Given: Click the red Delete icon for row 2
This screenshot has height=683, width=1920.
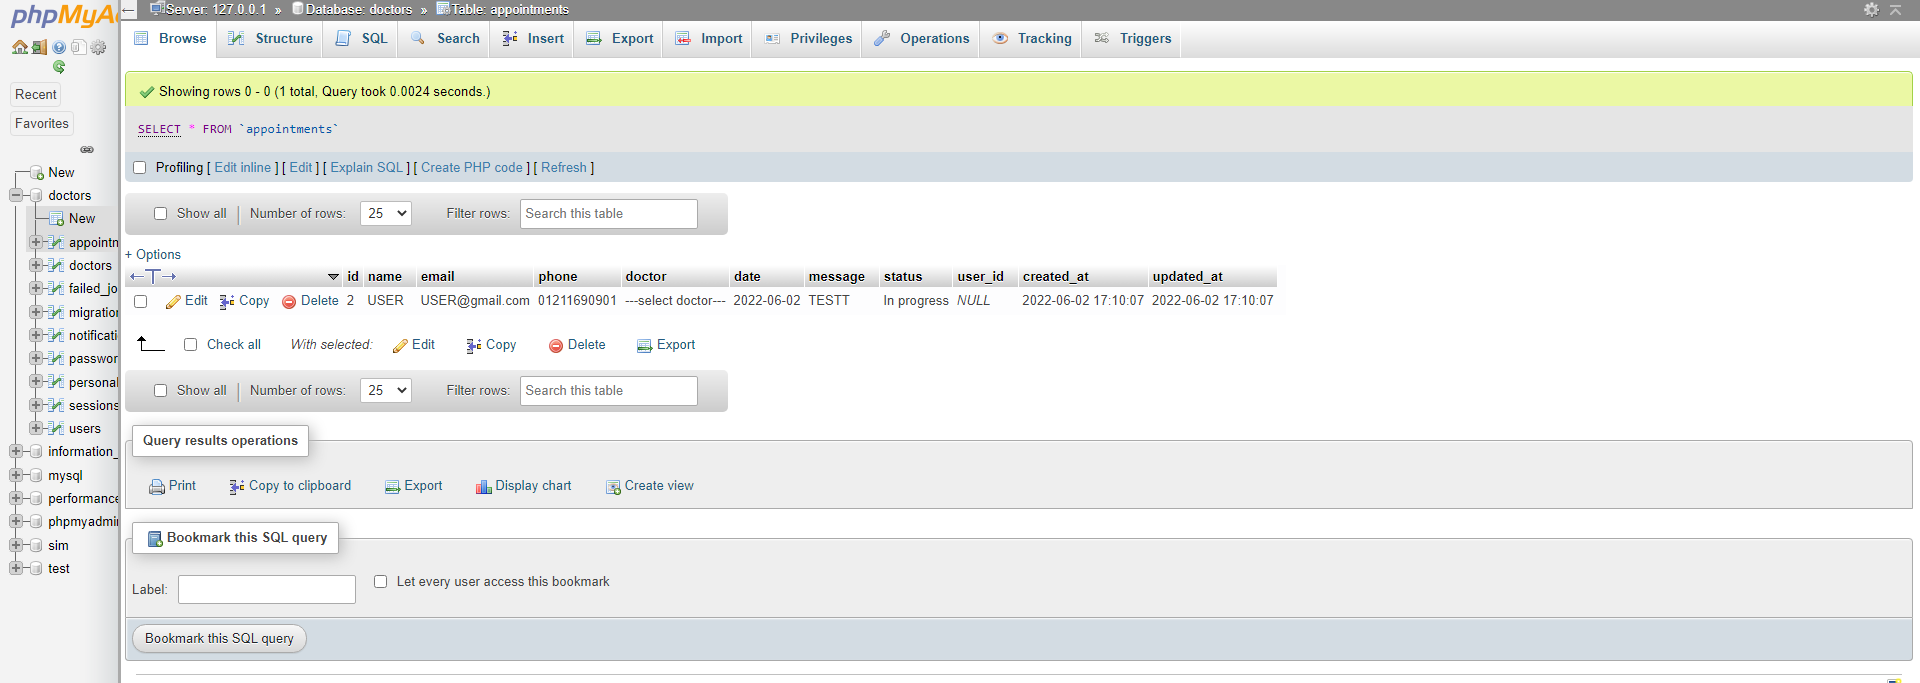Looking at the screenshot, I should [x=289, y=301].
